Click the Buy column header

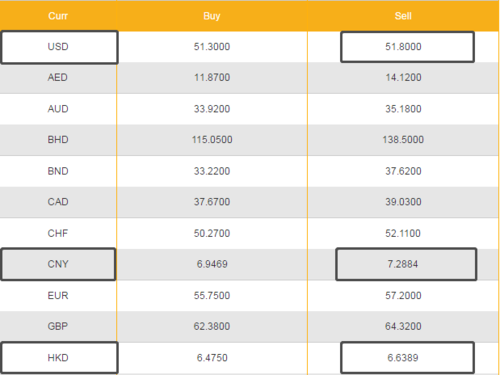coord(212,16)
